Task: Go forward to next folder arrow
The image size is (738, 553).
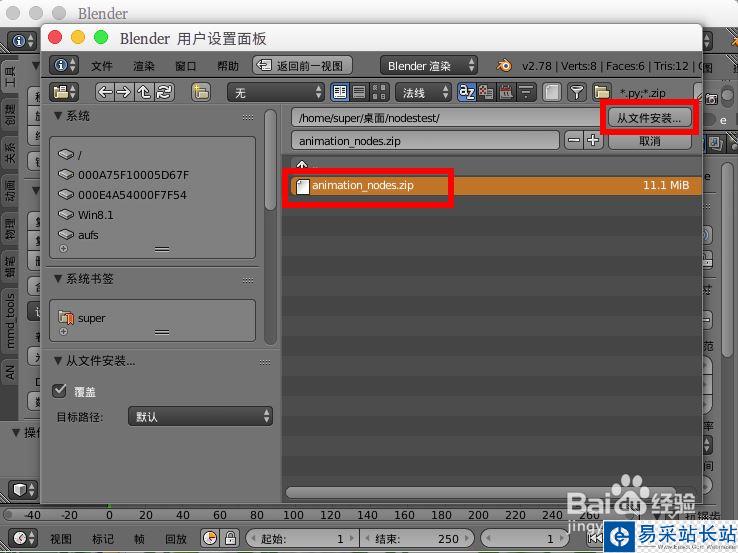Action: coord(124,92)
